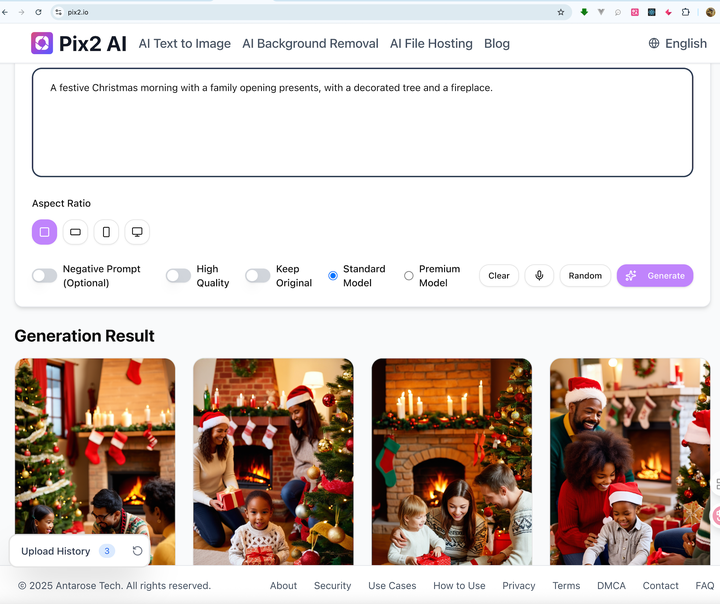This screenshot has height=604, width=720.
Task: Open AI Text to Image page
Action: (x=185, y=43)
